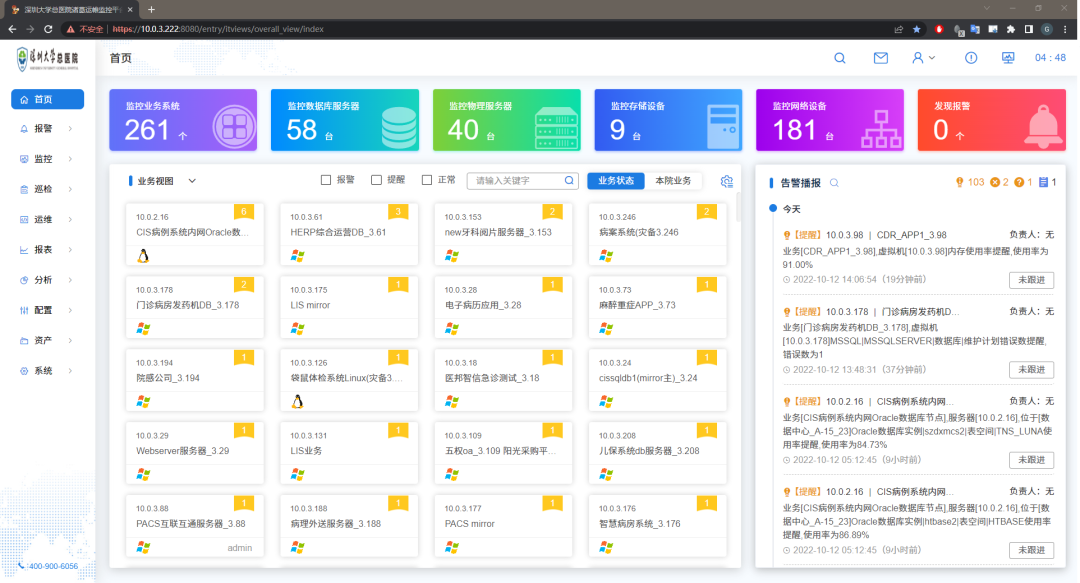Tick the 正常 filter checkbox

point(427,180)
